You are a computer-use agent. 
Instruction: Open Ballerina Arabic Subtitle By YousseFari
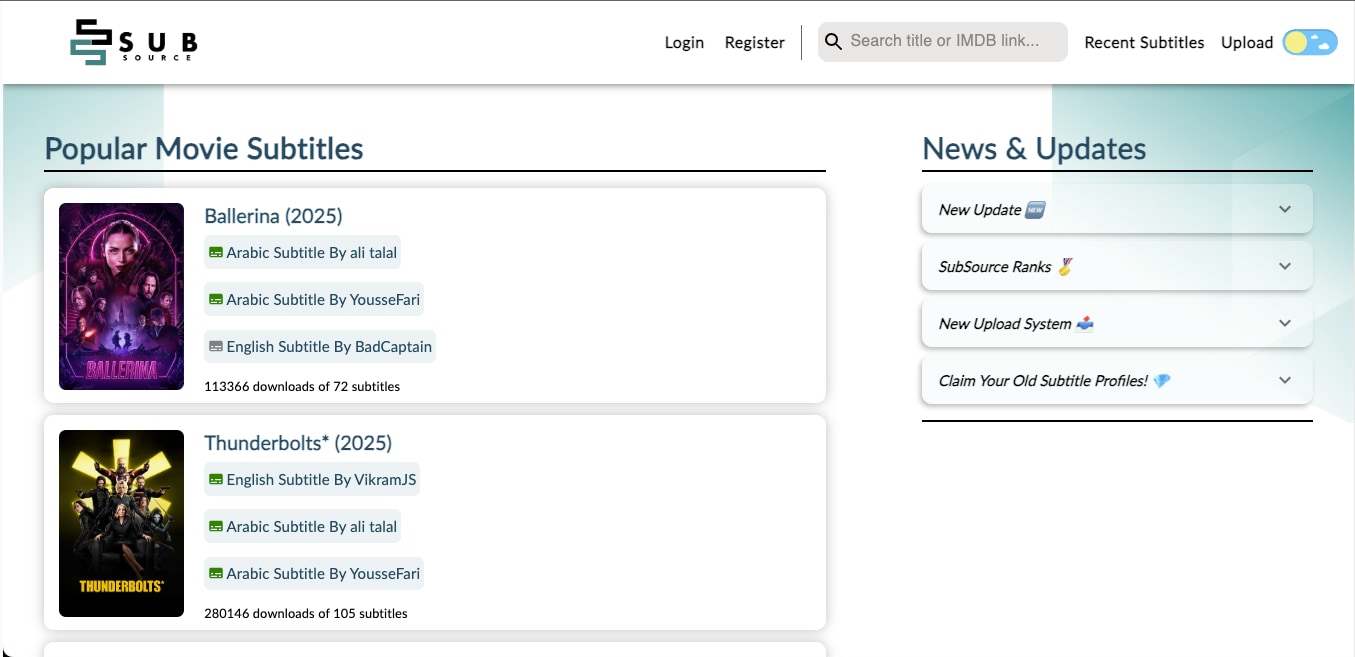[314, 299]
